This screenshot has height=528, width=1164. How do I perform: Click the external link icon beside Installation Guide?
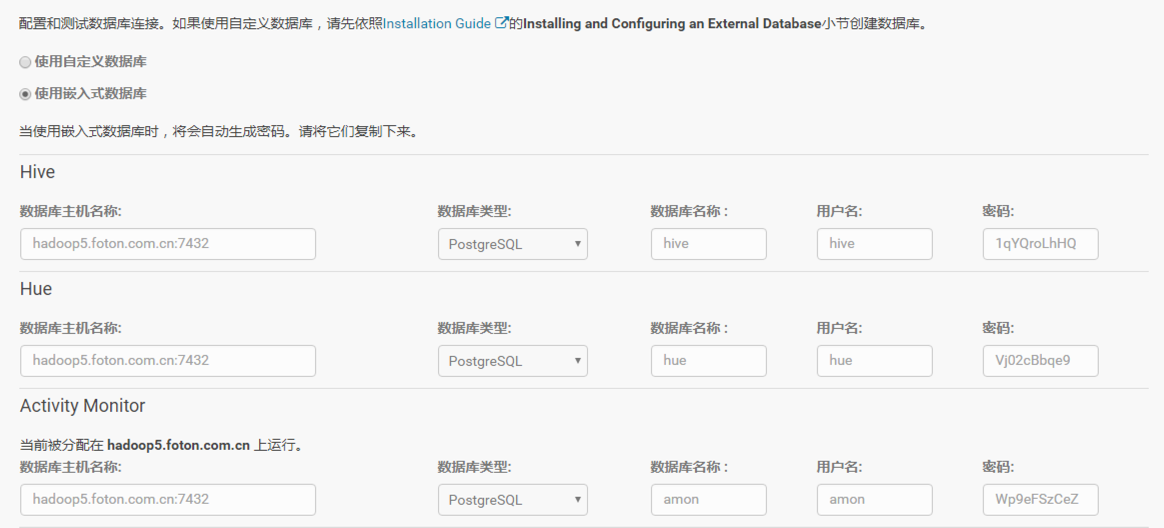[x=501, y=23]
